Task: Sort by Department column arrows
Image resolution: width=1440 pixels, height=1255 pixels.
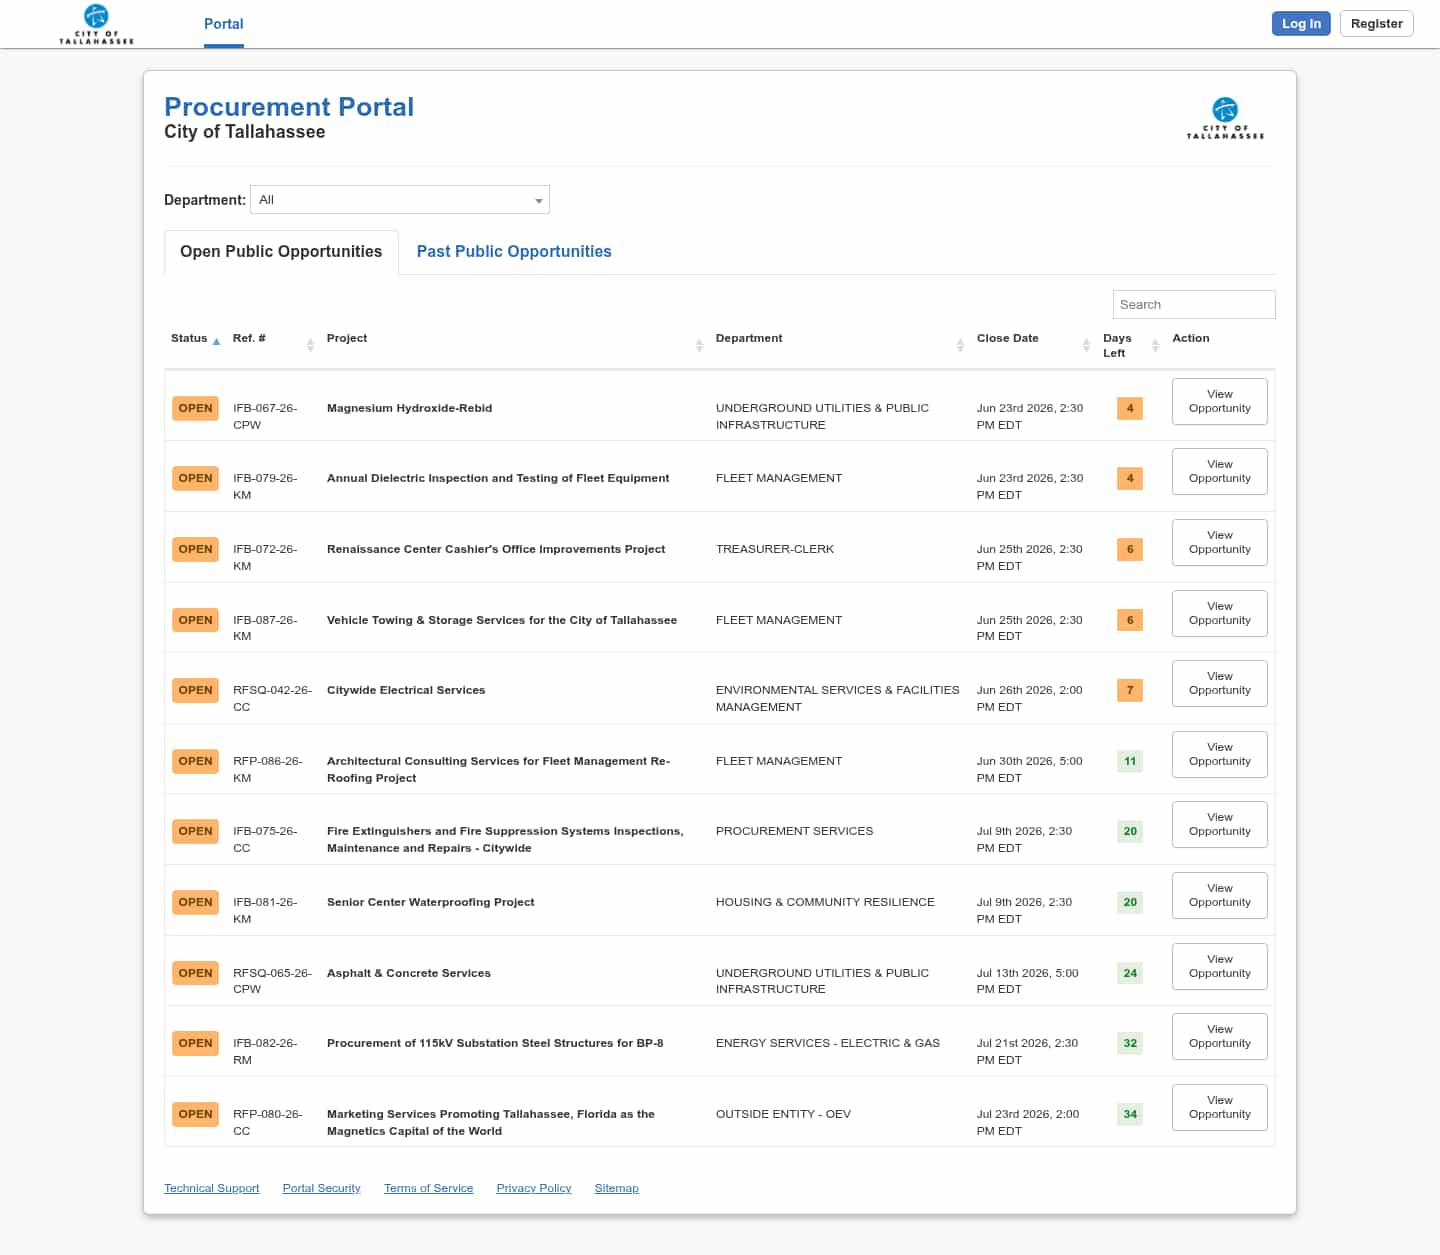Action: tap(960, 345)
